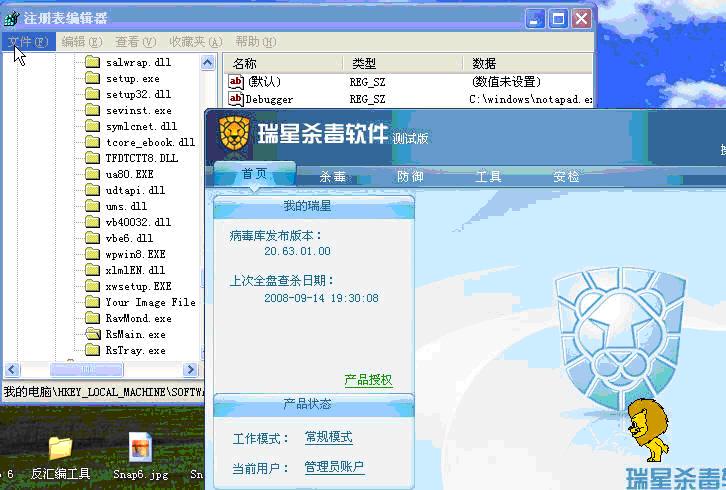Click the horizontal scrollbar left arrow

13,370
